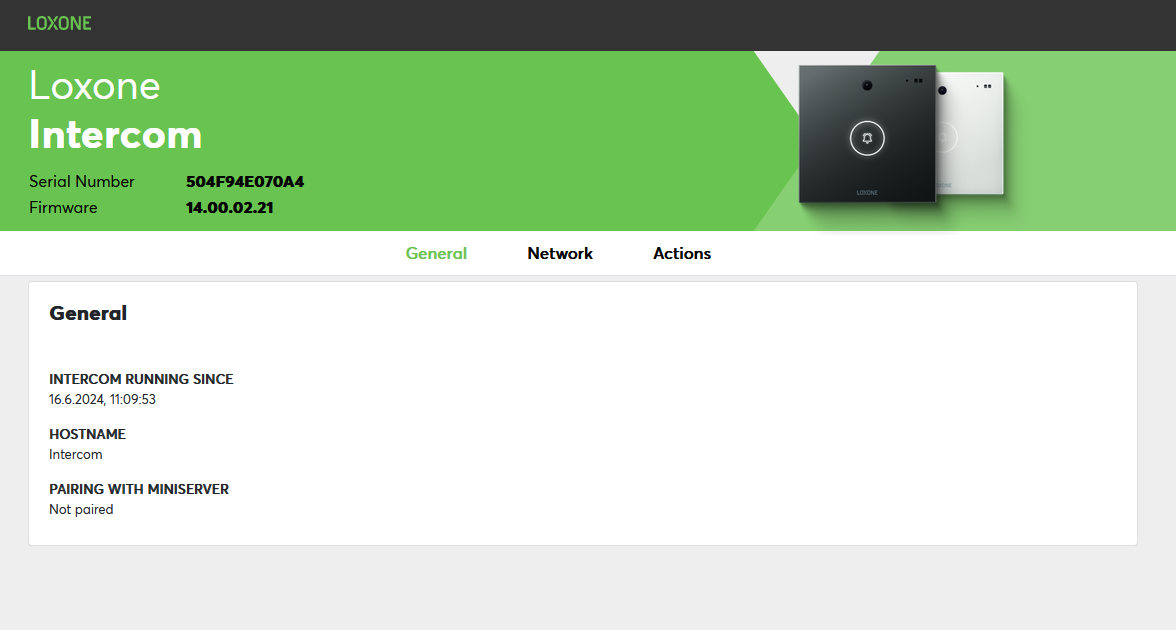Switch to the General tab
The height and width of the screenshot is (630, 1176).
coord(436,254)
